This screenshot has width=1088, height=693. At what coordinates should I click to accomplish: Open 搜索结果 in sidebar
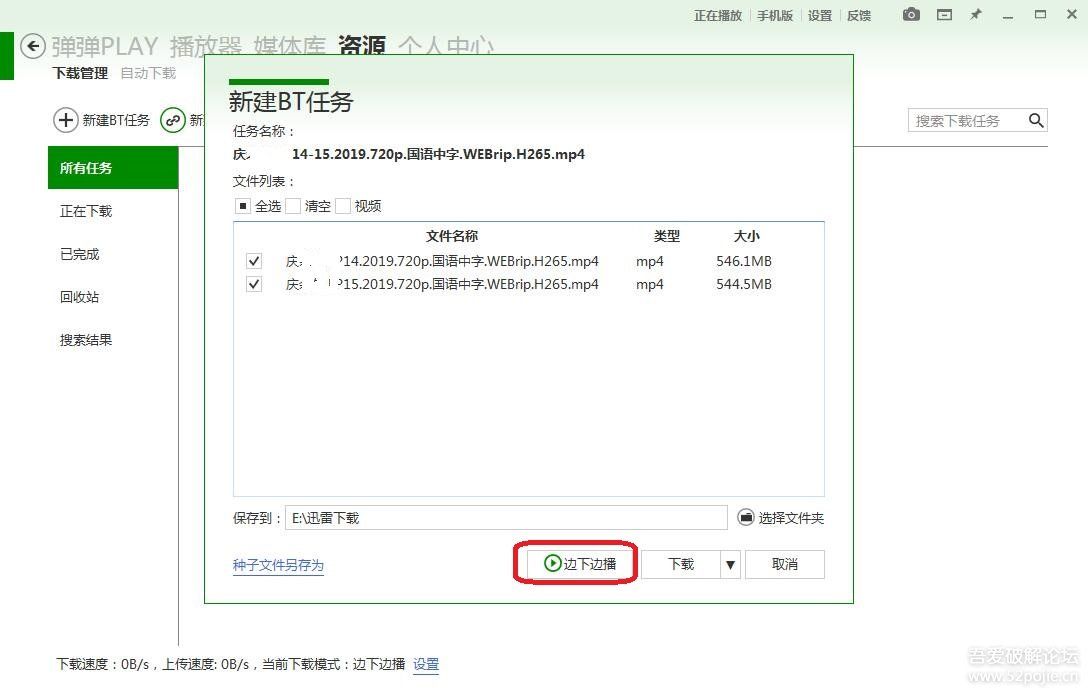85,340
